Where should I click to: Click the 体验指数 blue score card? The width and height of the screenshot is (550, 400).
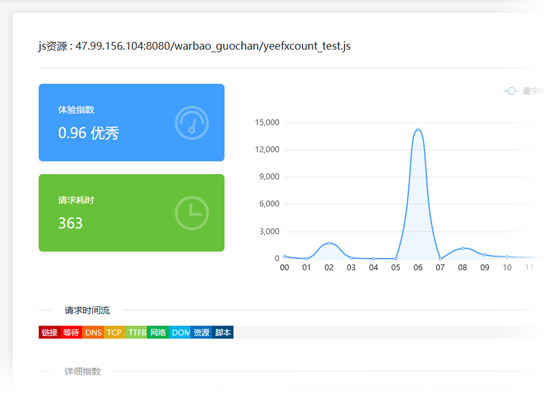click(x=132, y=122)
